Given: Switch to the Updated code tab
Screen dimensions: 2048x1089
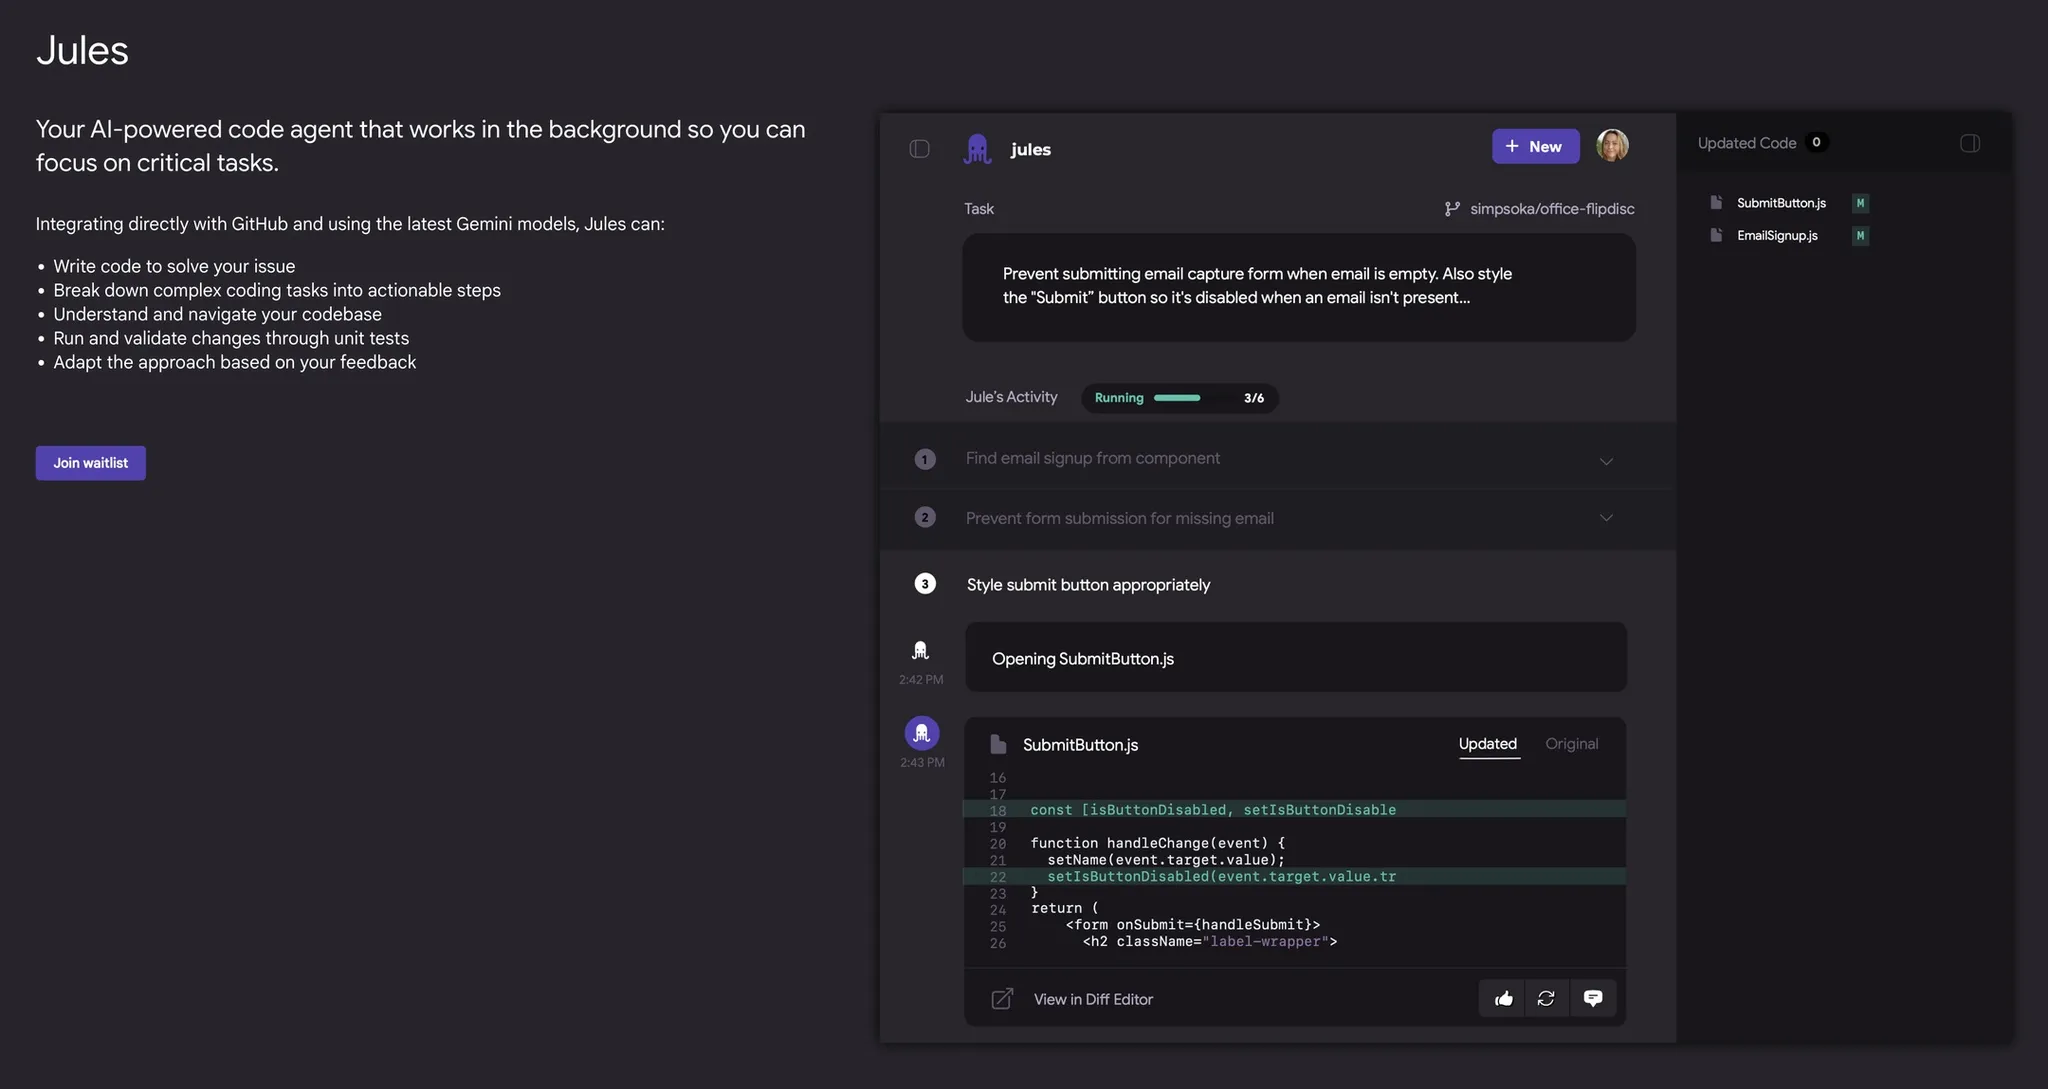Looking at the screenshot, I should tap(1487, 744).
